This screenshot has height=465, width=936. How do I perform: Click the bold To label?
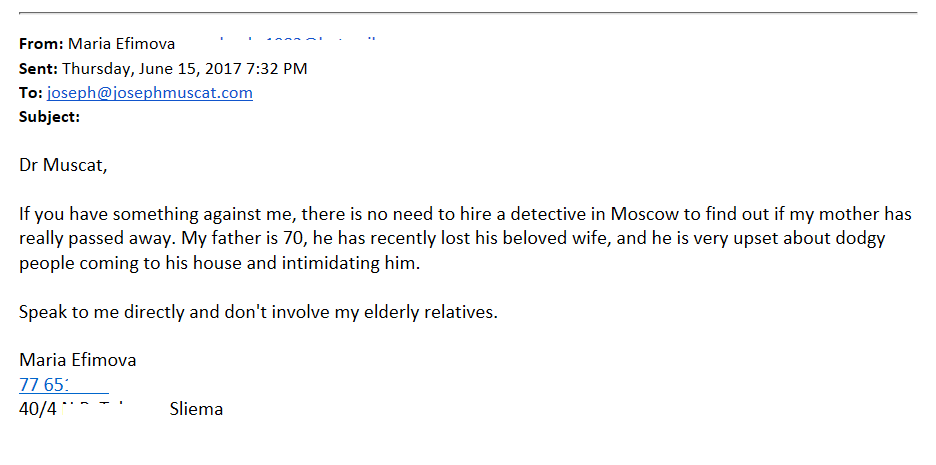30,93
